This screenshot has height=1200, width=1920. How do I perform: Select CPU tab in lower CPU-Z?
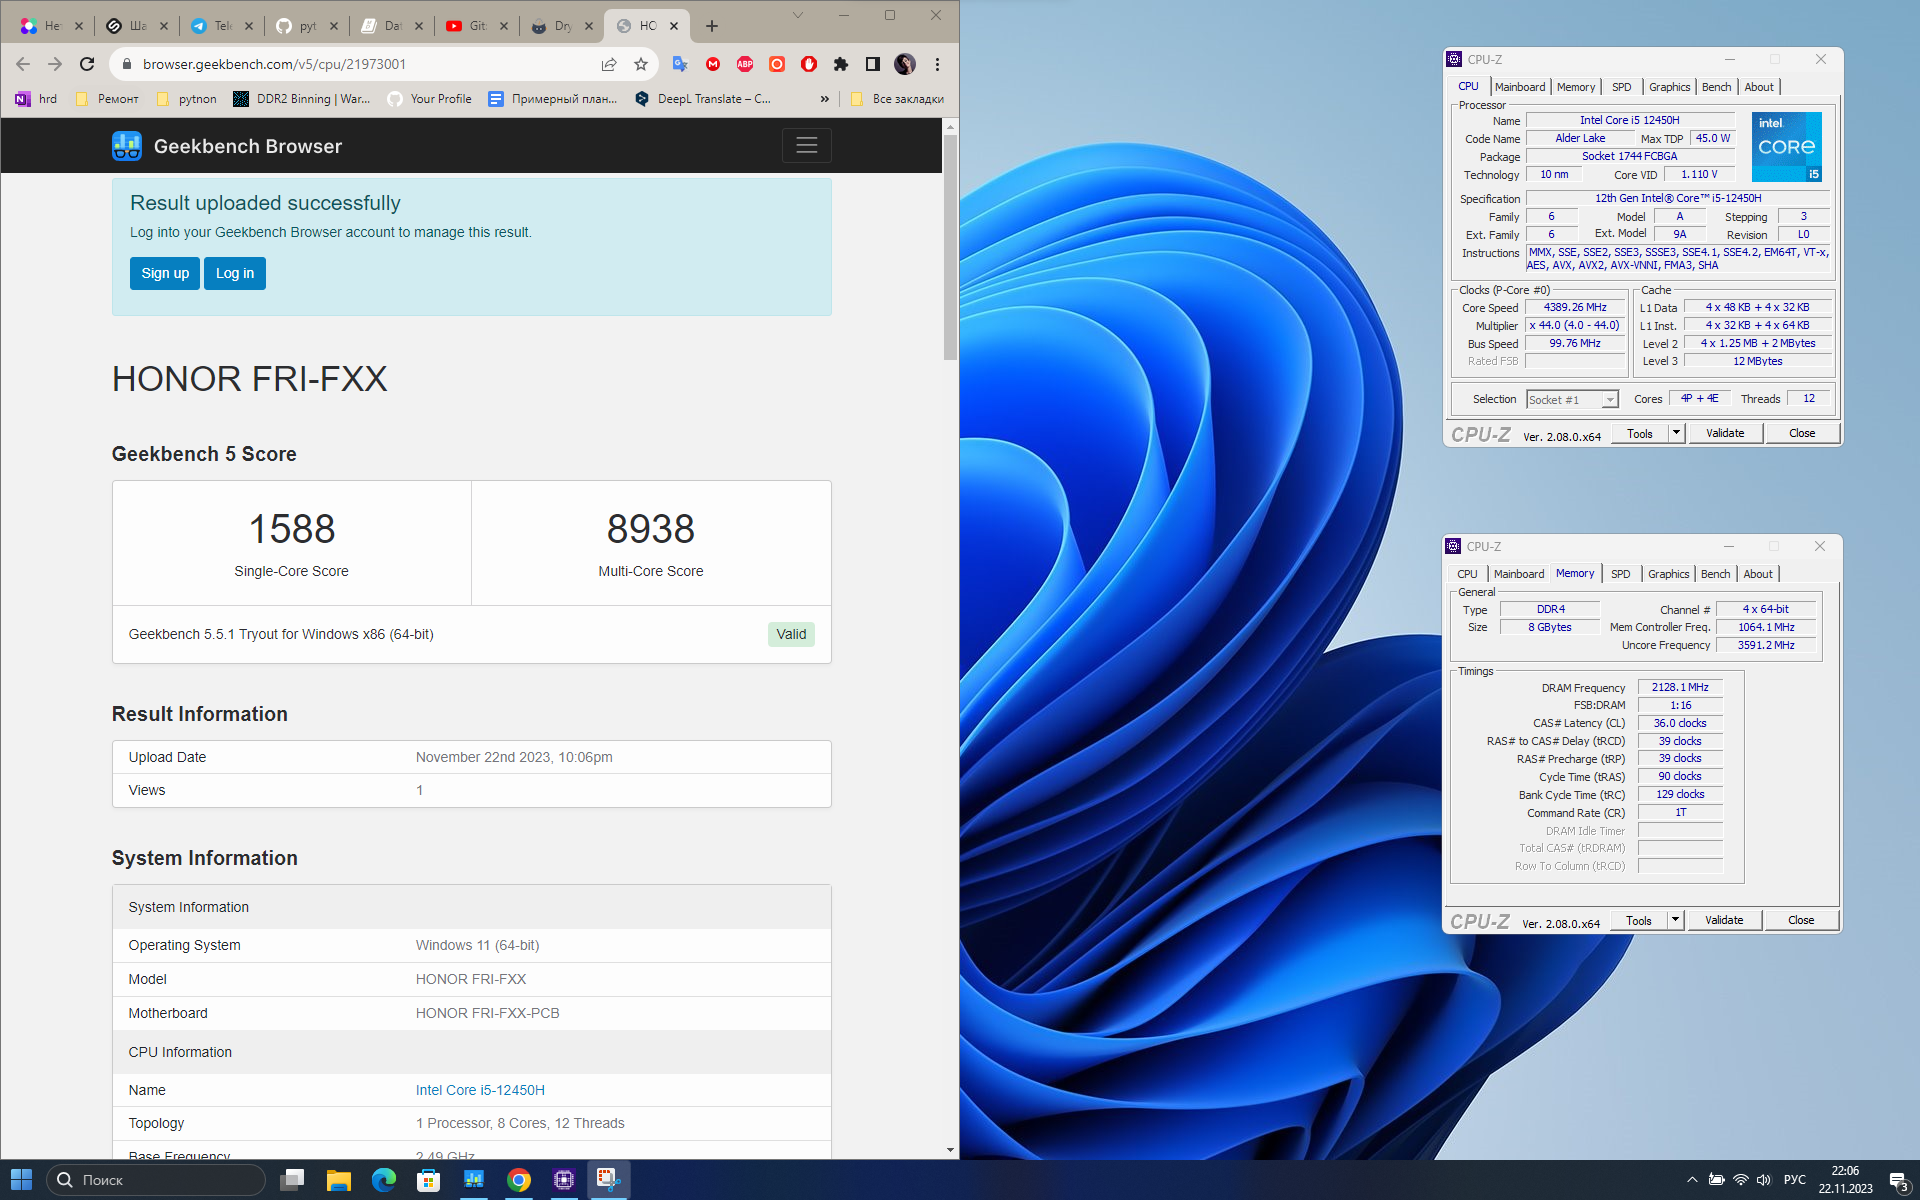click(1467, 574)
